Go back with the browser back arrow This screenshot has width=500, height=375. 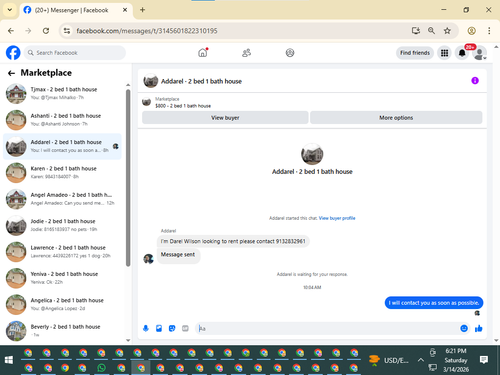pos(11,31)
